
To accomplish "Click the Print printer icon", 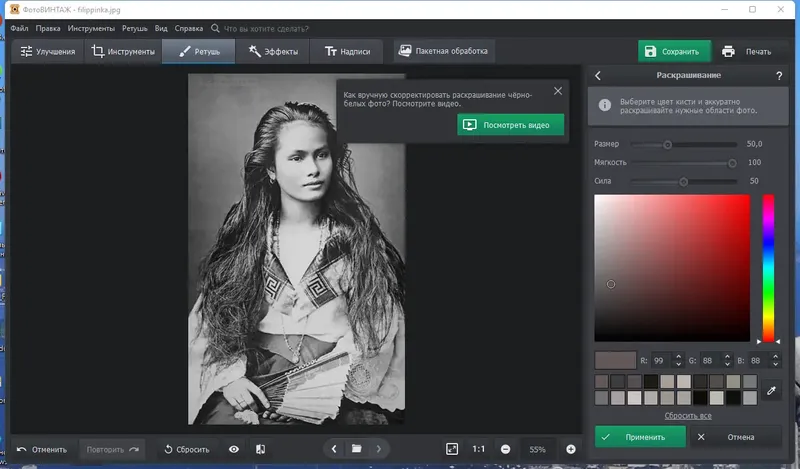I will point(728,52).
